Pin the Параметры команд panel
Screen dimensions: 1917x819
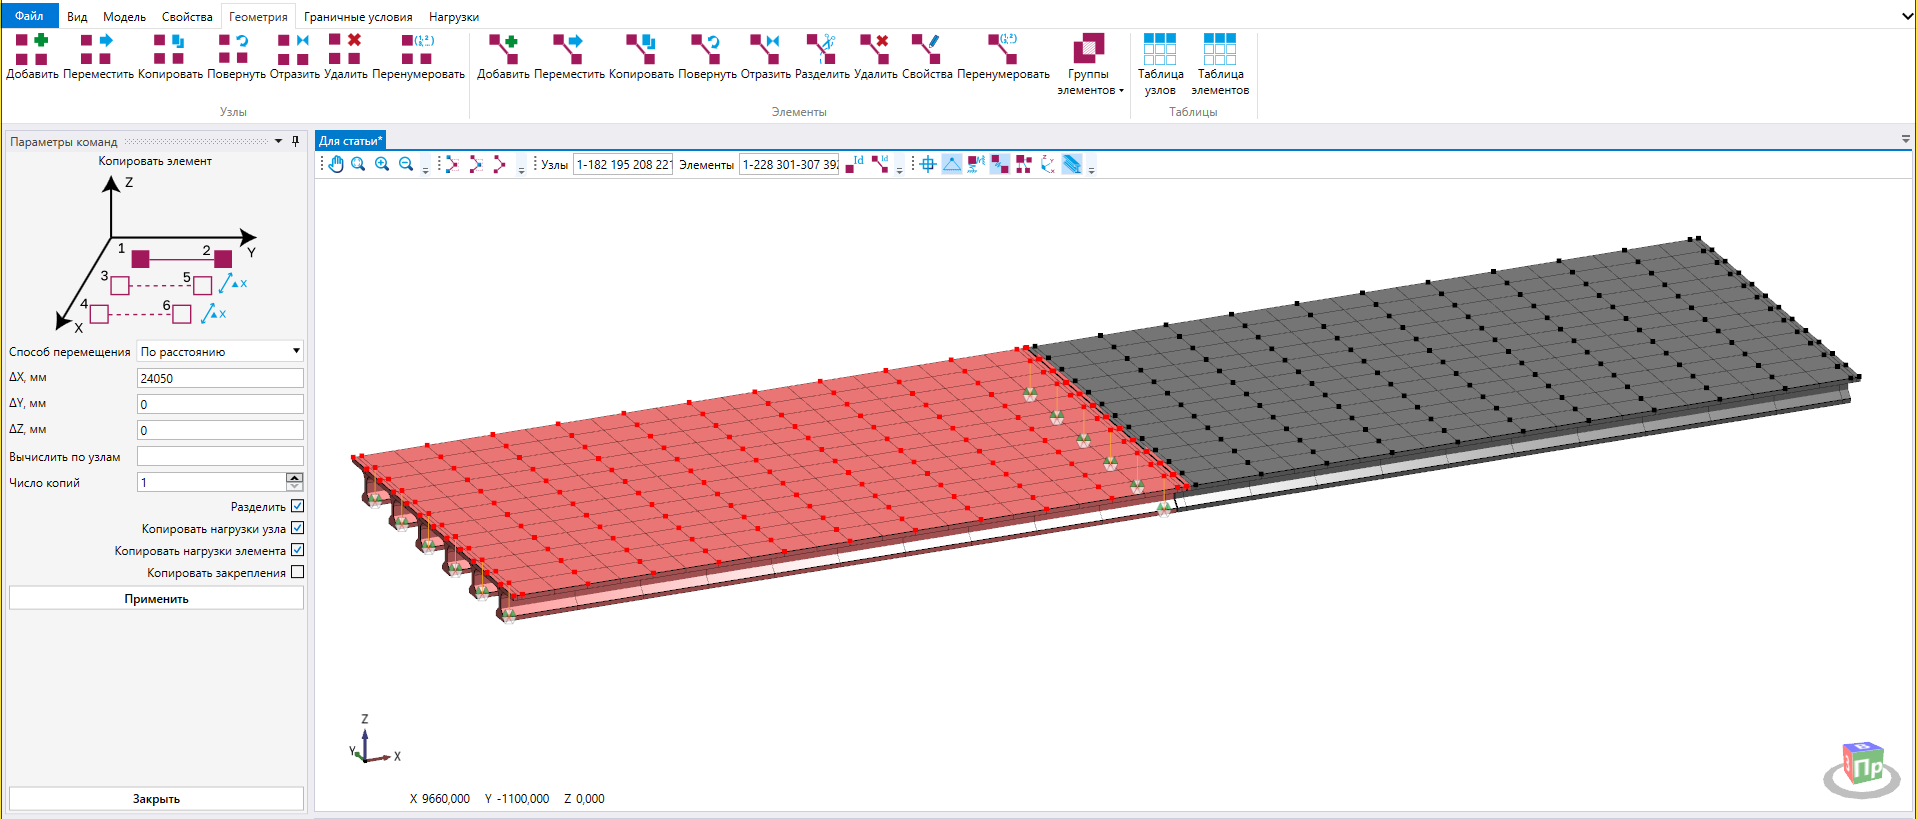tap(295, 141)
